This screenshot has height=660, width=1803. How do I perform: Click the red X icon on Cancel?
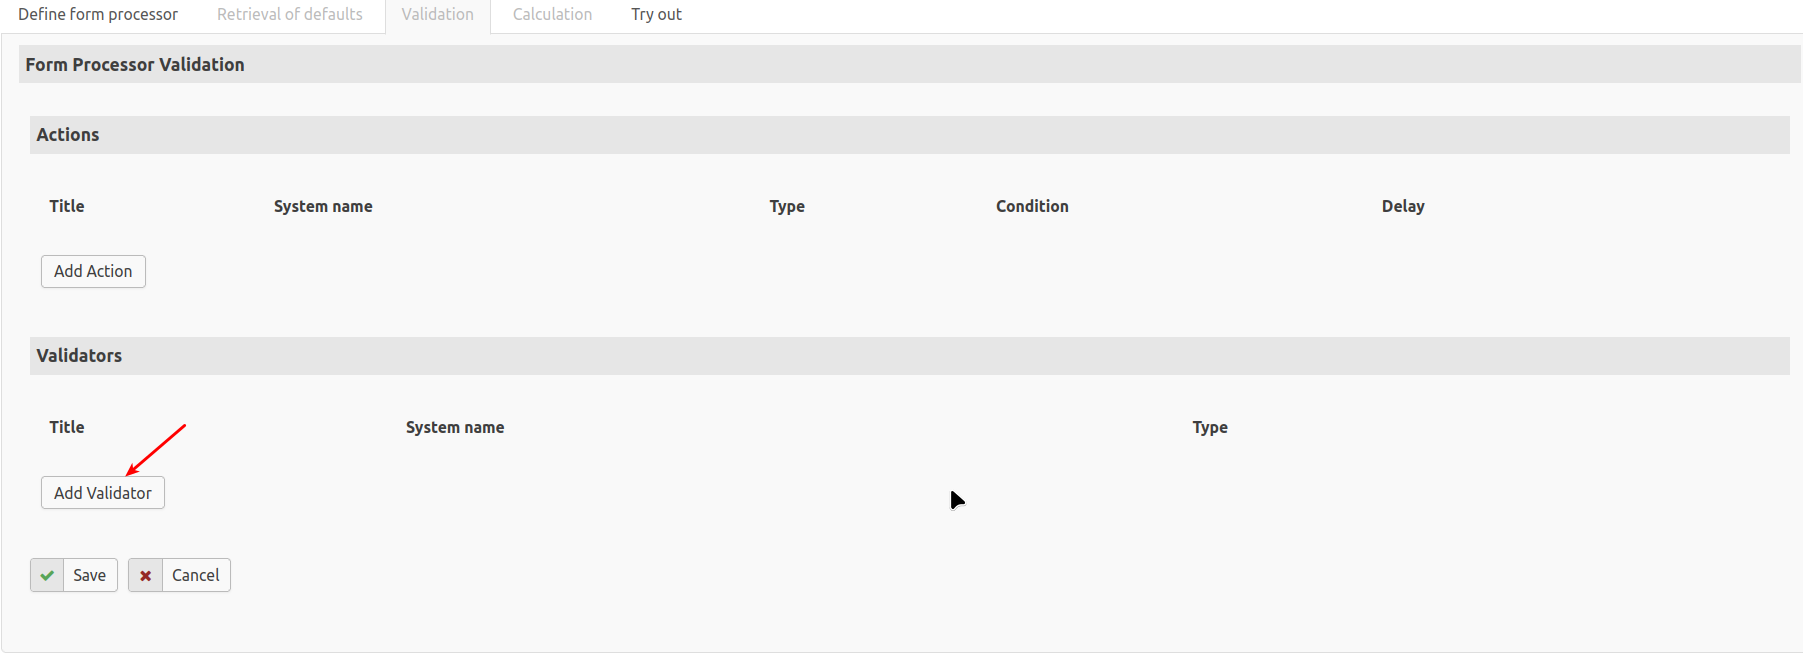coord(146,575)
